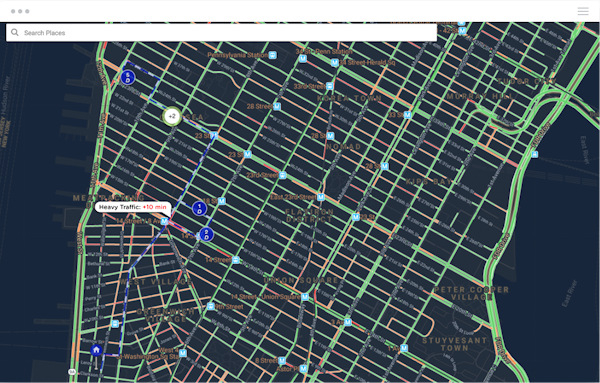This screenshot has width=600, height=383.
Task: Click the East 23rd Street metro icon
Action: point(321,197)
